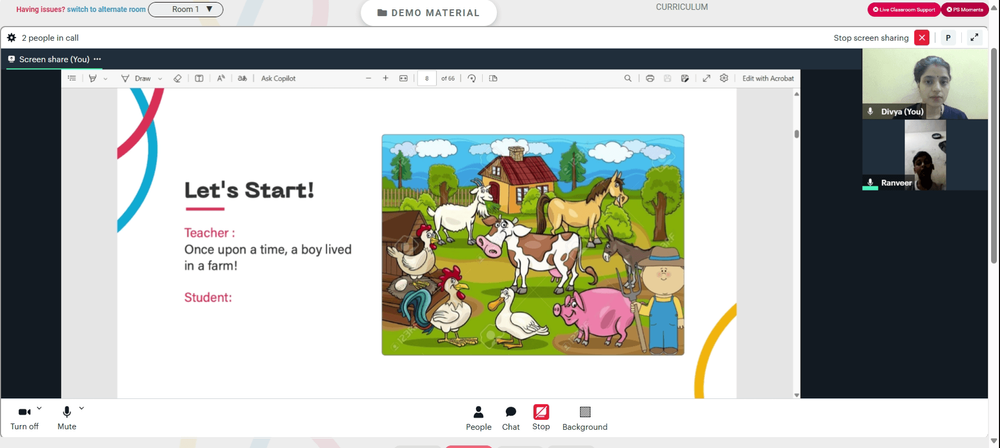Open the People panel
Viewport: 1000px width, 448px height.
click(478, 419)
